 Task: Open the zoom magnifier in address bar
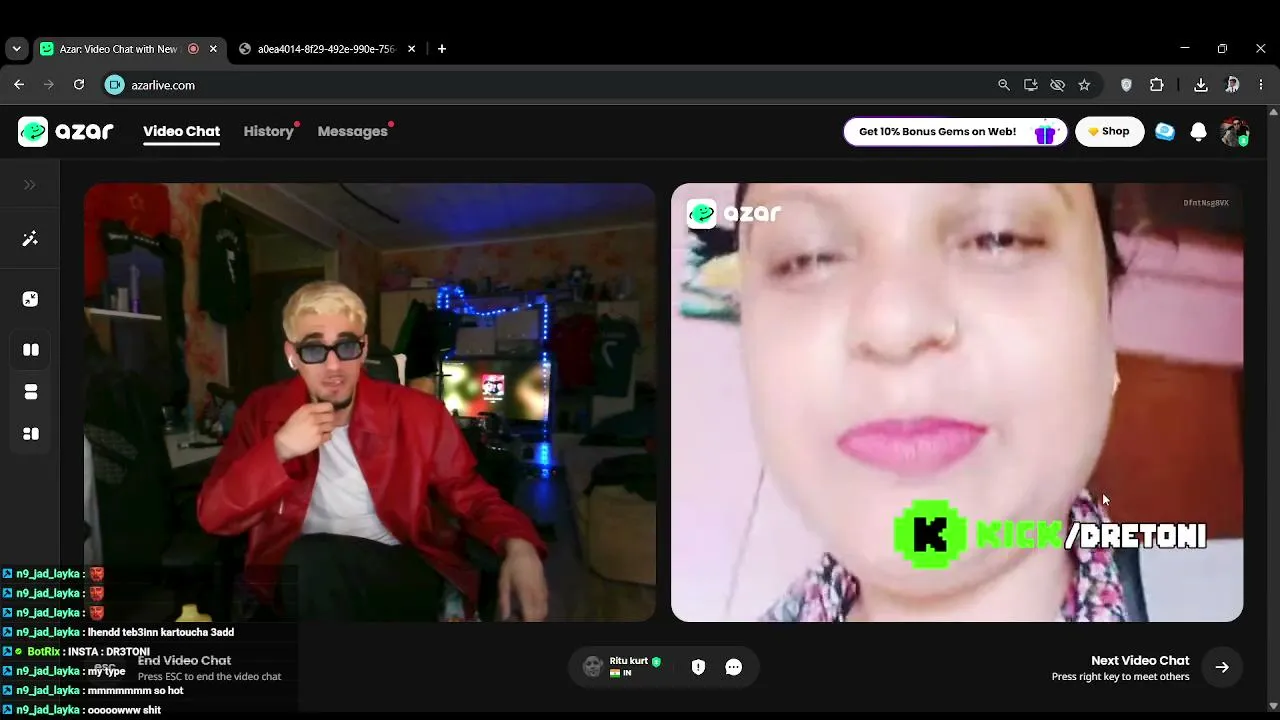(x=1004, y=85)
